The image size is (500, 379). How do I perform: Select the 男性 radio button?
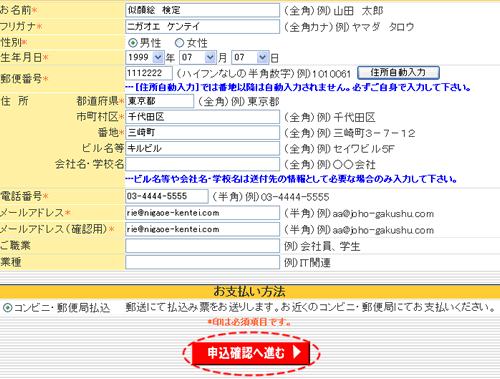133,43
